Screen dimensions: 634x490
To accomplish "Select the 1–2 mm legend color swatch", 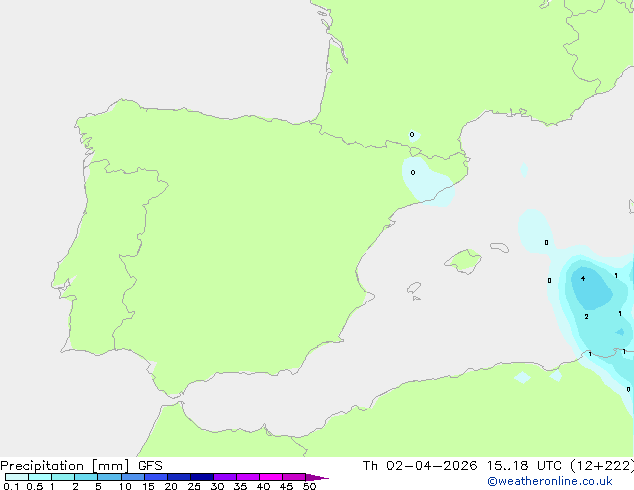I will [63, 477].
